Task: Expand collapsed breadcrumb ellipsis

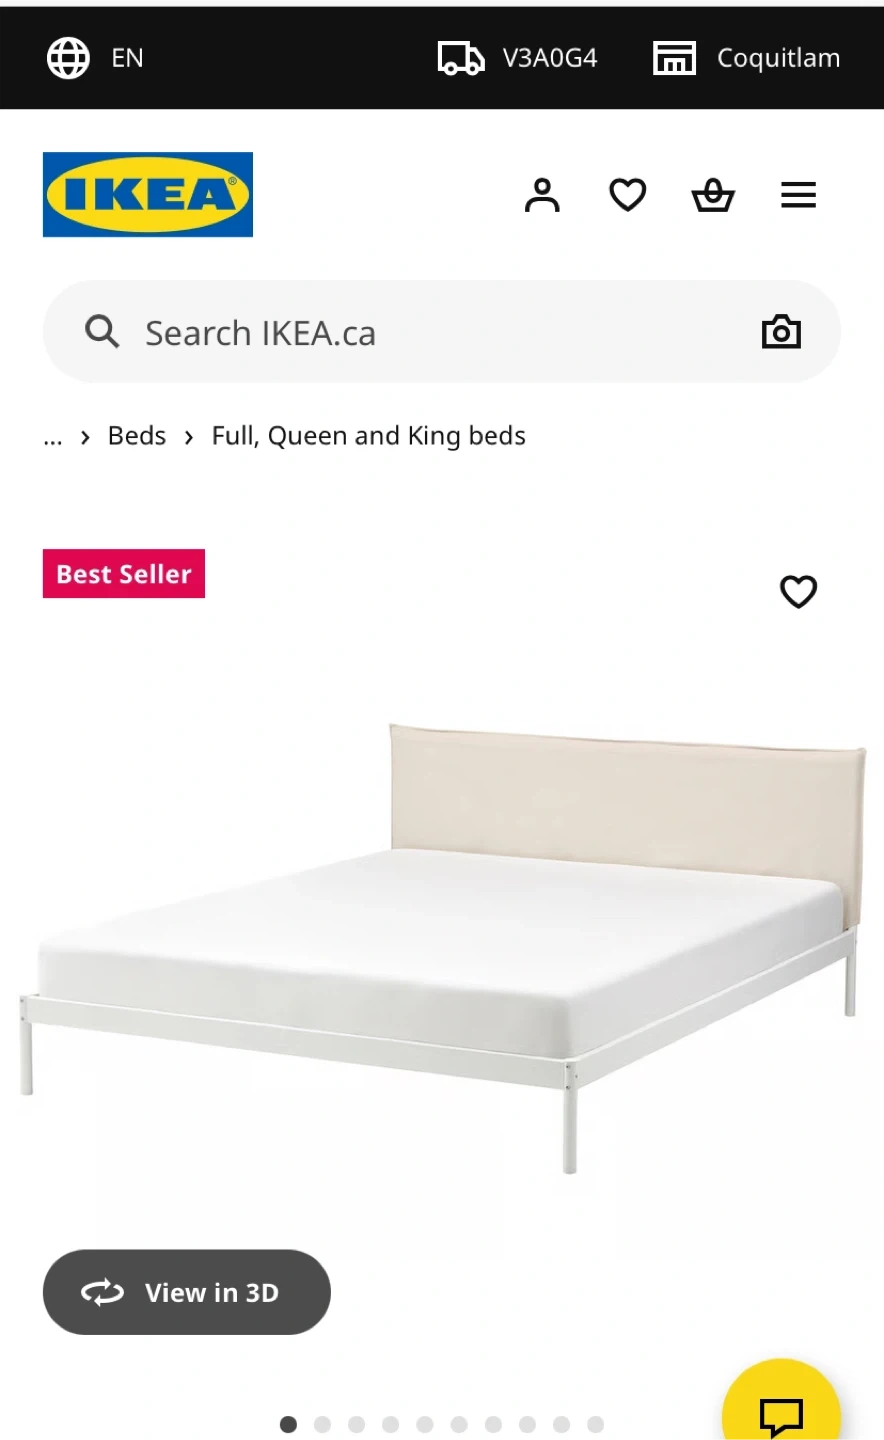Action: pyautogui.click(x=53, y=437)
